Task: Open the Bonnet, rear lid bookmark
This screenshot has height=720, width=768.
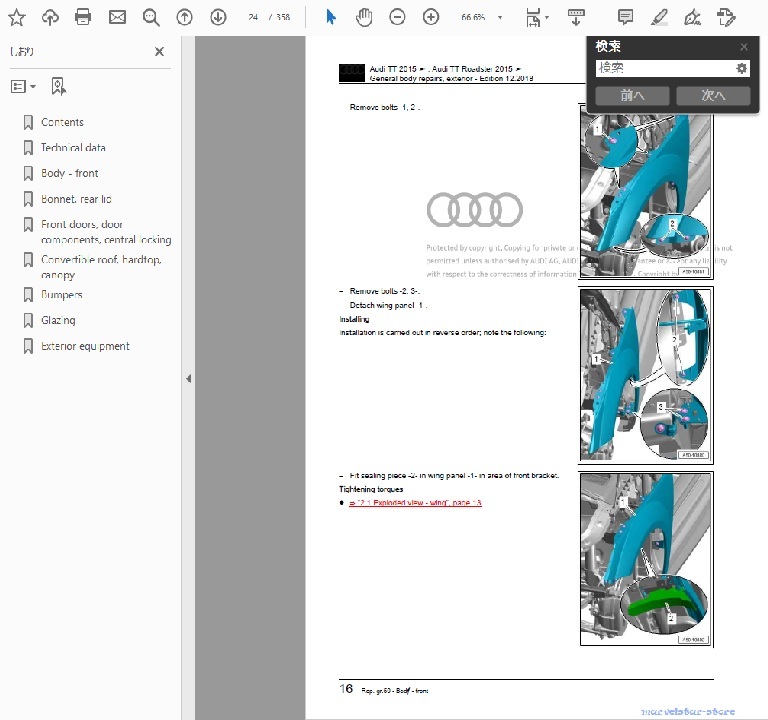Action: 76,199
